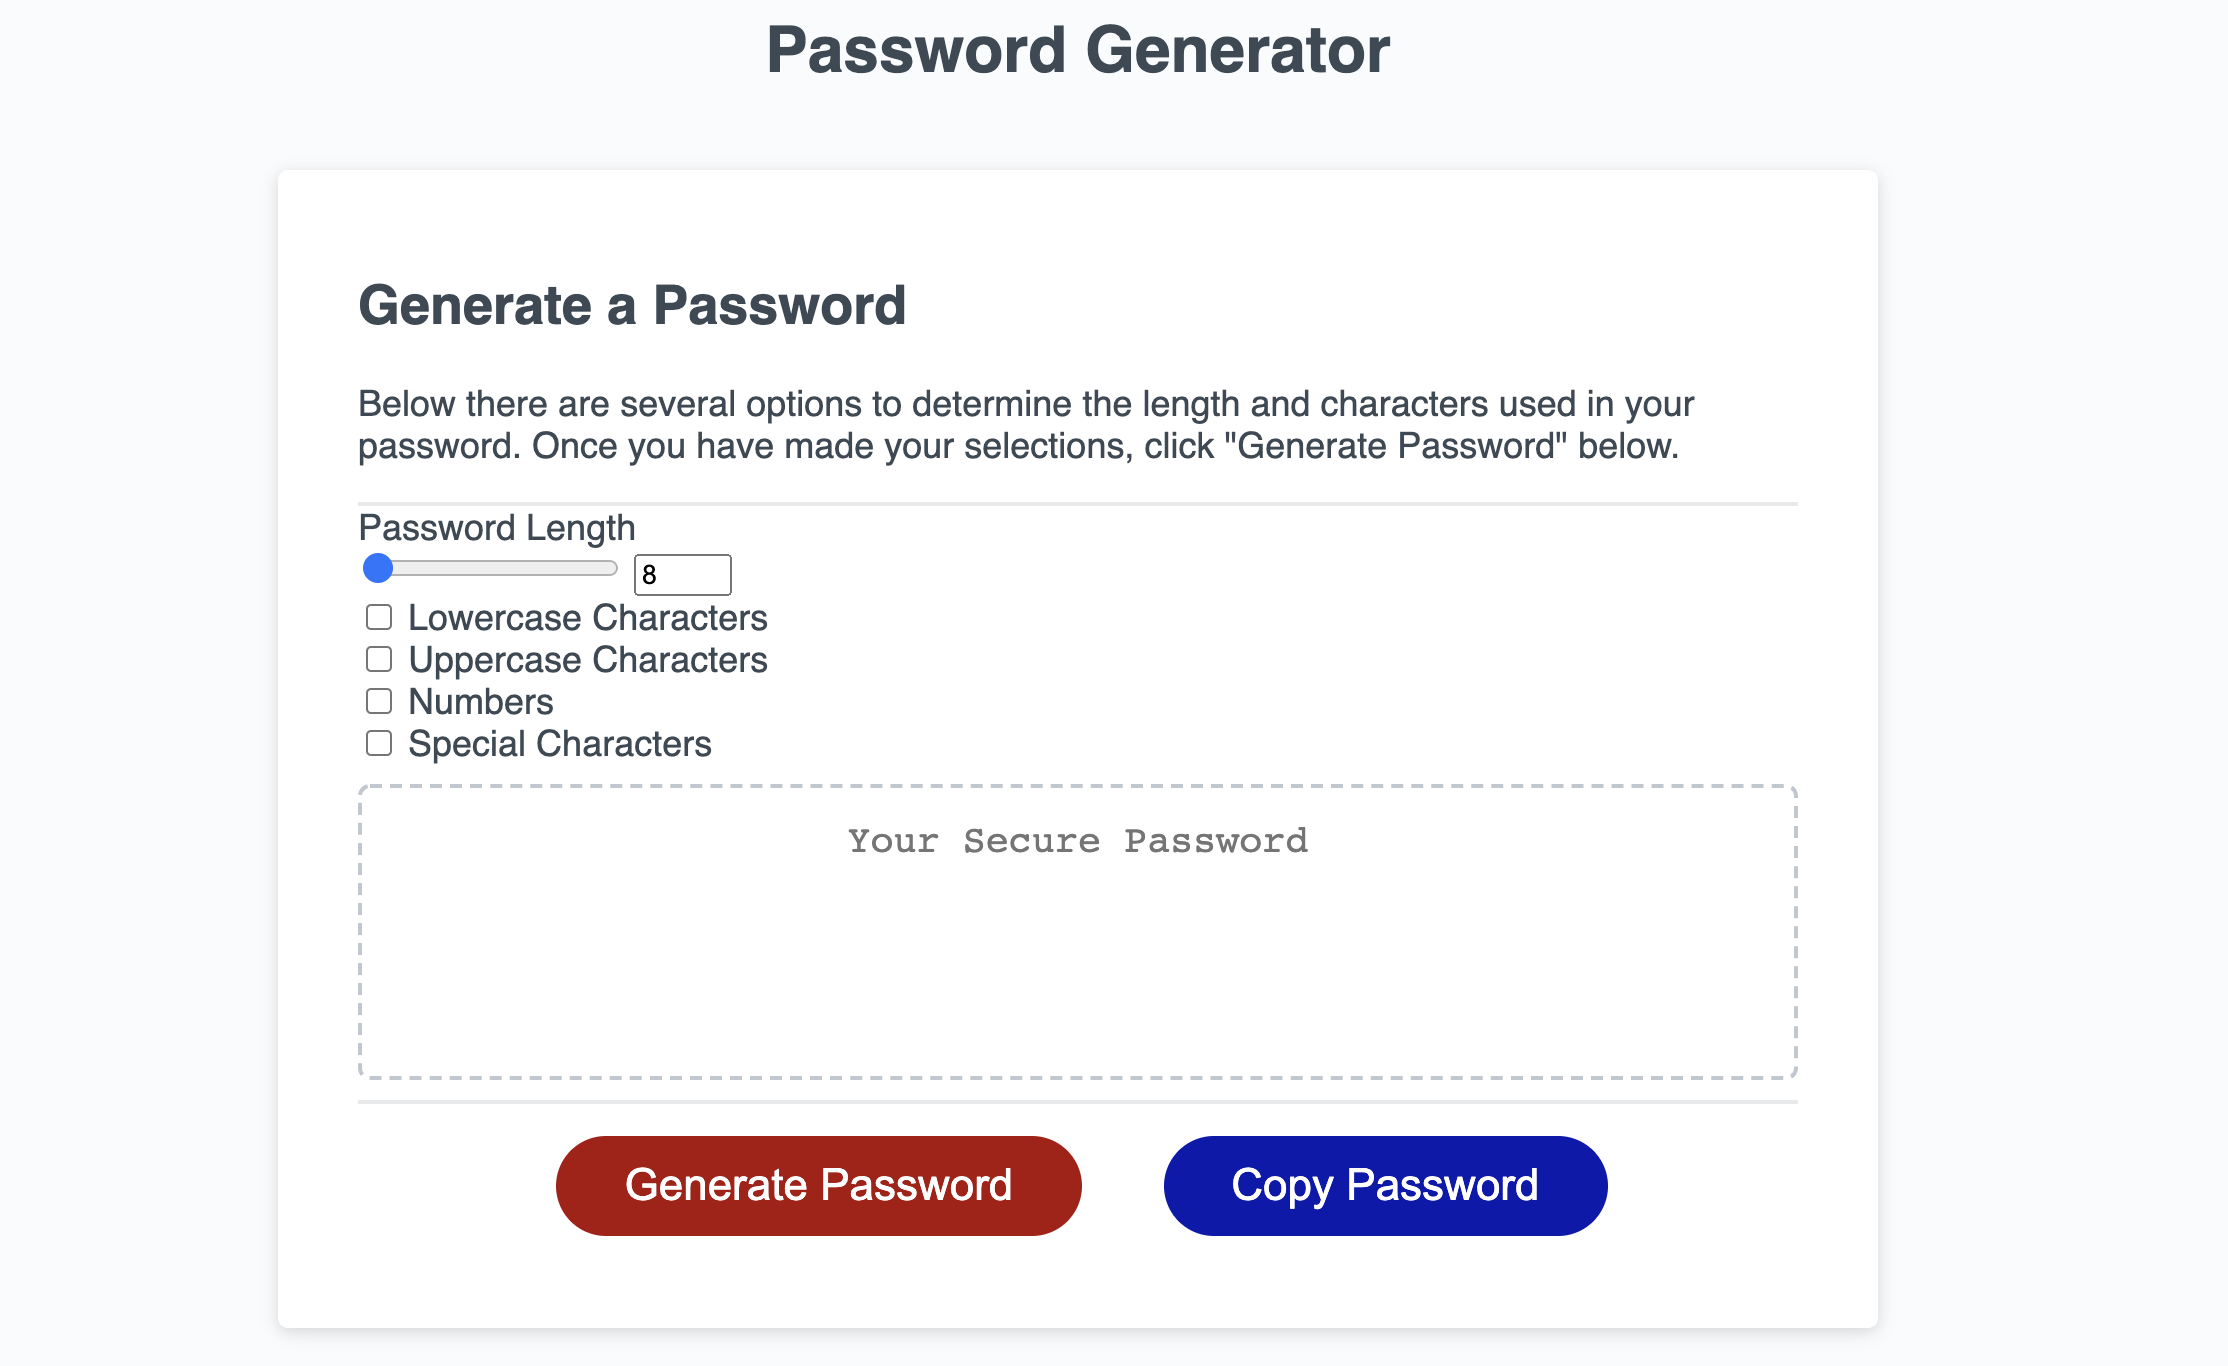Check the Numbers option
The width and height of the screenshot is (2228, 1366).
point(378,701)
